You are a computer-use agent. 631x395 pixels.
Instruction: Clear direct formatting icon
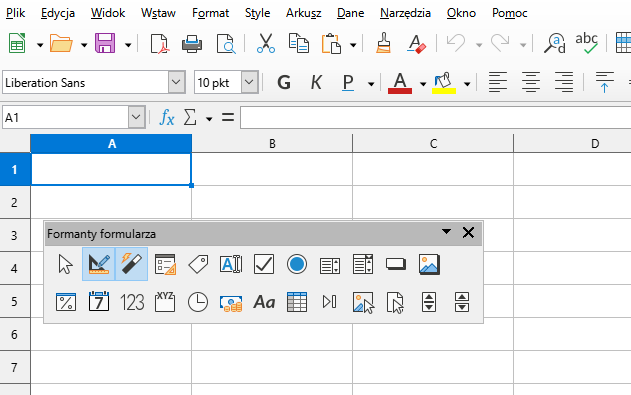click(x=416, y=43)
